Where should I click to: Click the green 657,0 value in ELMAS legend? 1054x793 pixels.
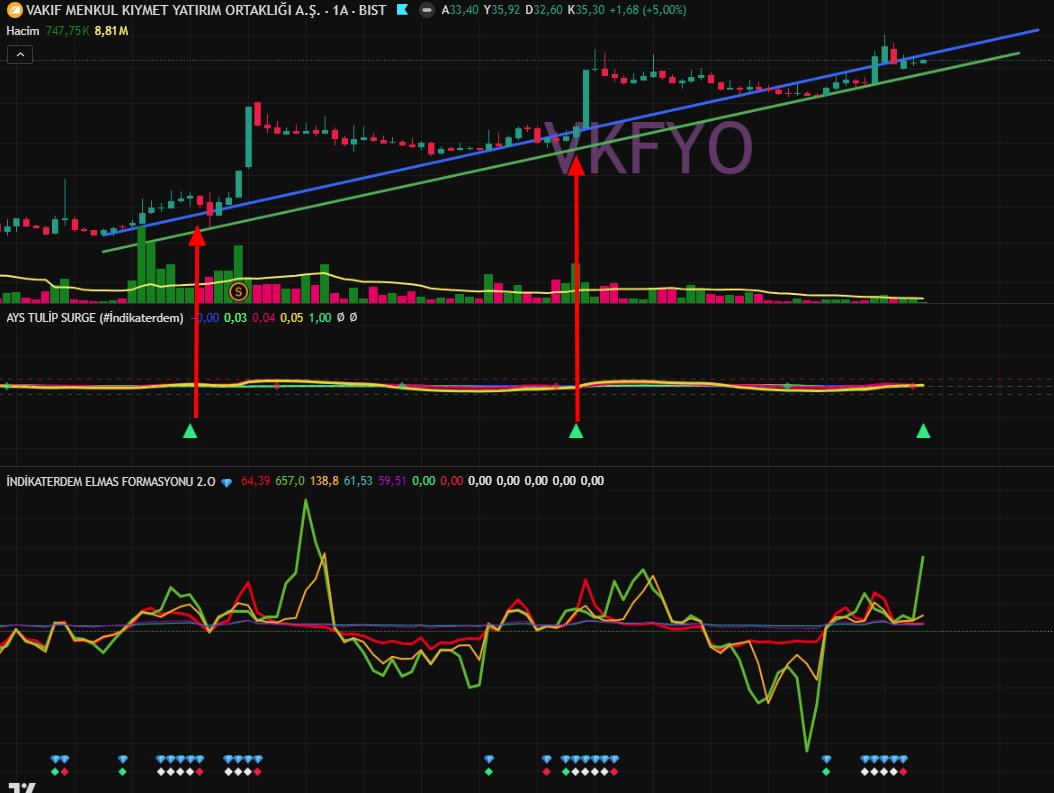tap(290, 481)
